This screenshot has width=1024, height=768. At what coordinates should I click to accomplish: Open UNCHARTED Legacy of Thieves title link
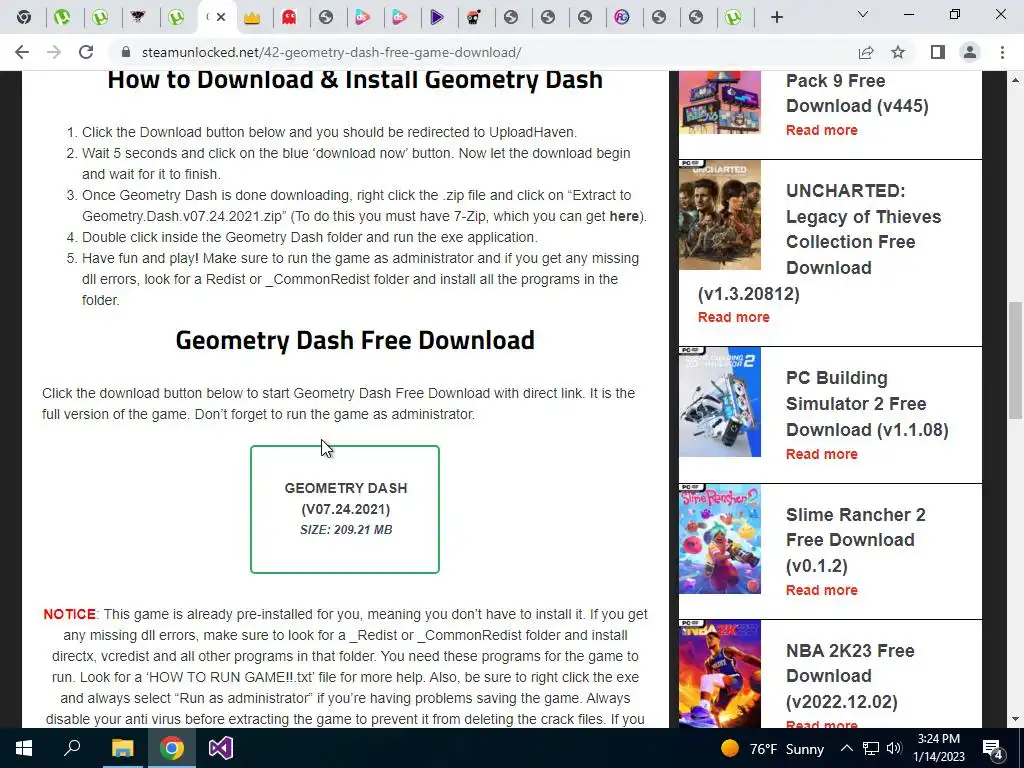coord(820,242)
